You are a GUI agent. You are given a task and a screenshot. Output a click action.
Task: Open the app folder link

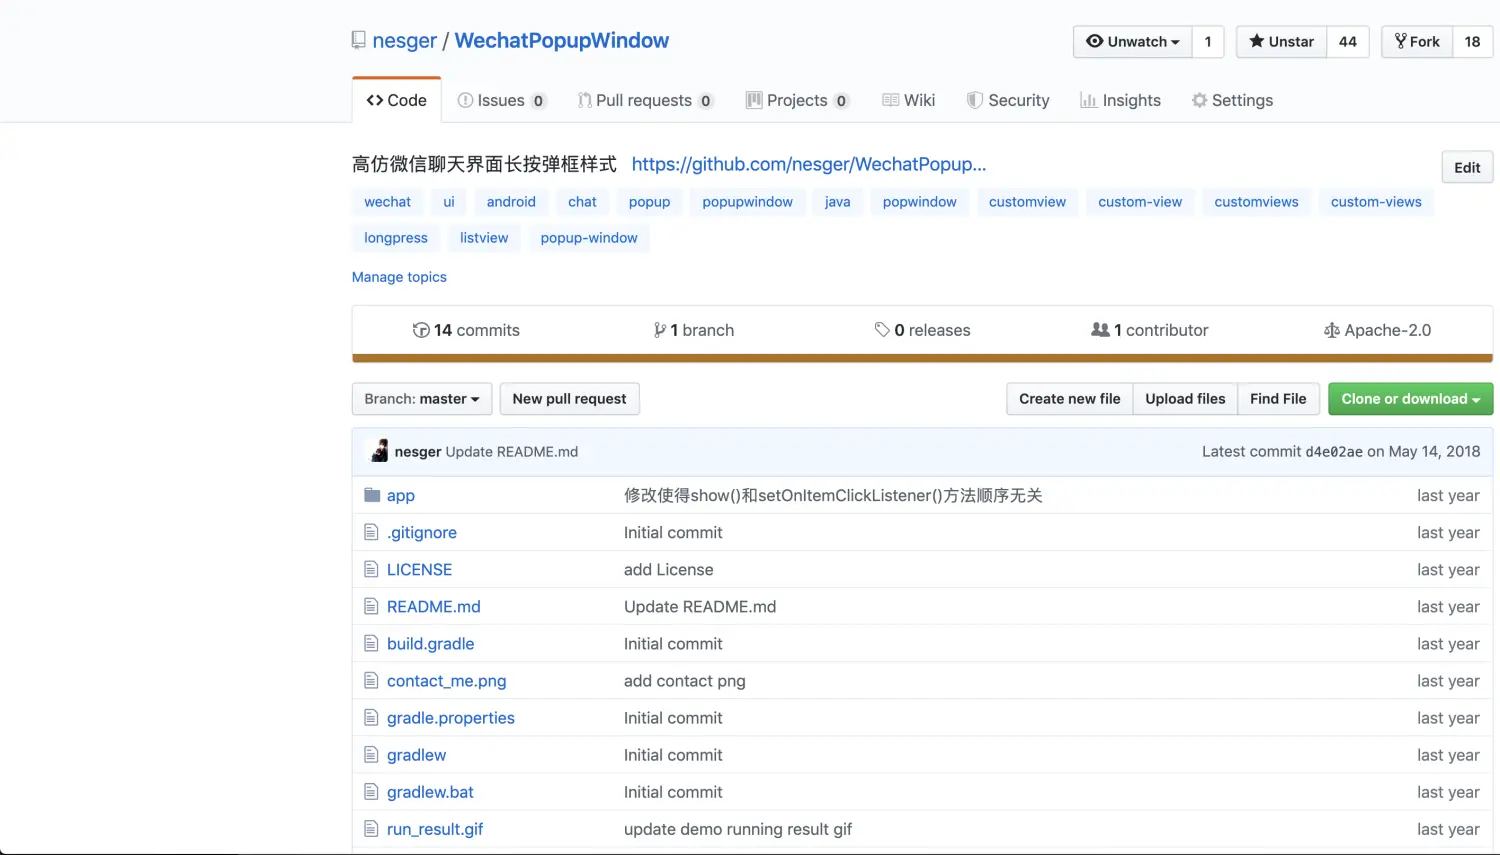[401, 495]
